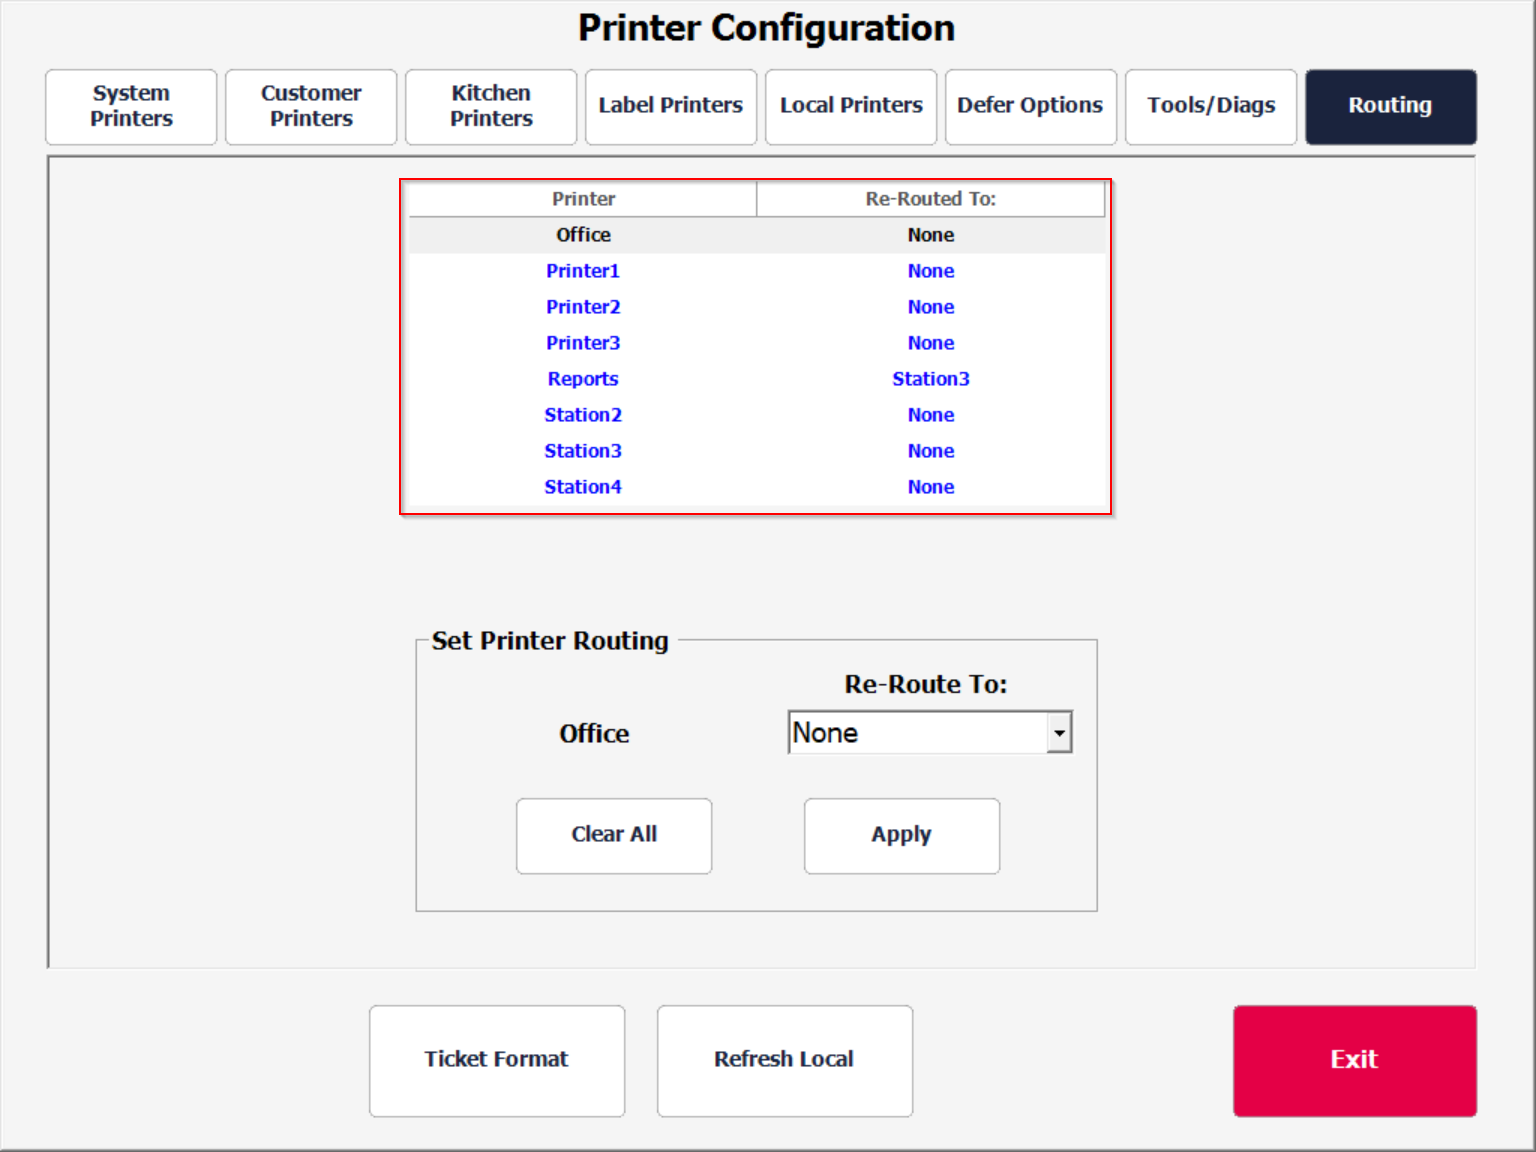Switch to Customer Printers tab
The height and width of the screenshot is (1152, 1536).
(x=311, y=106)
